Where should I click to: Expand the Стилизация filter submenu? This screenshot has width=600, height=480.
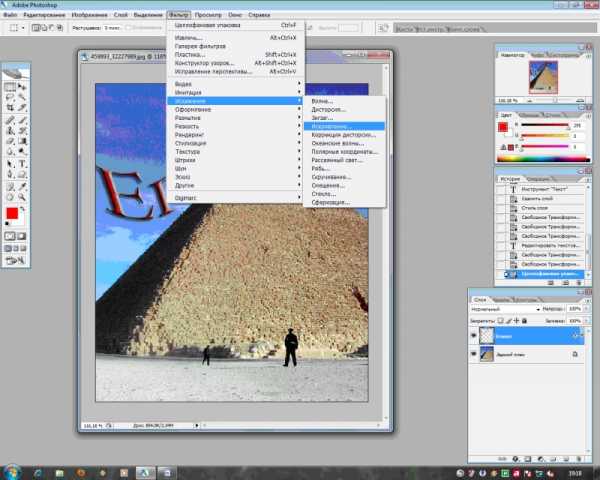tap(235, 143)
